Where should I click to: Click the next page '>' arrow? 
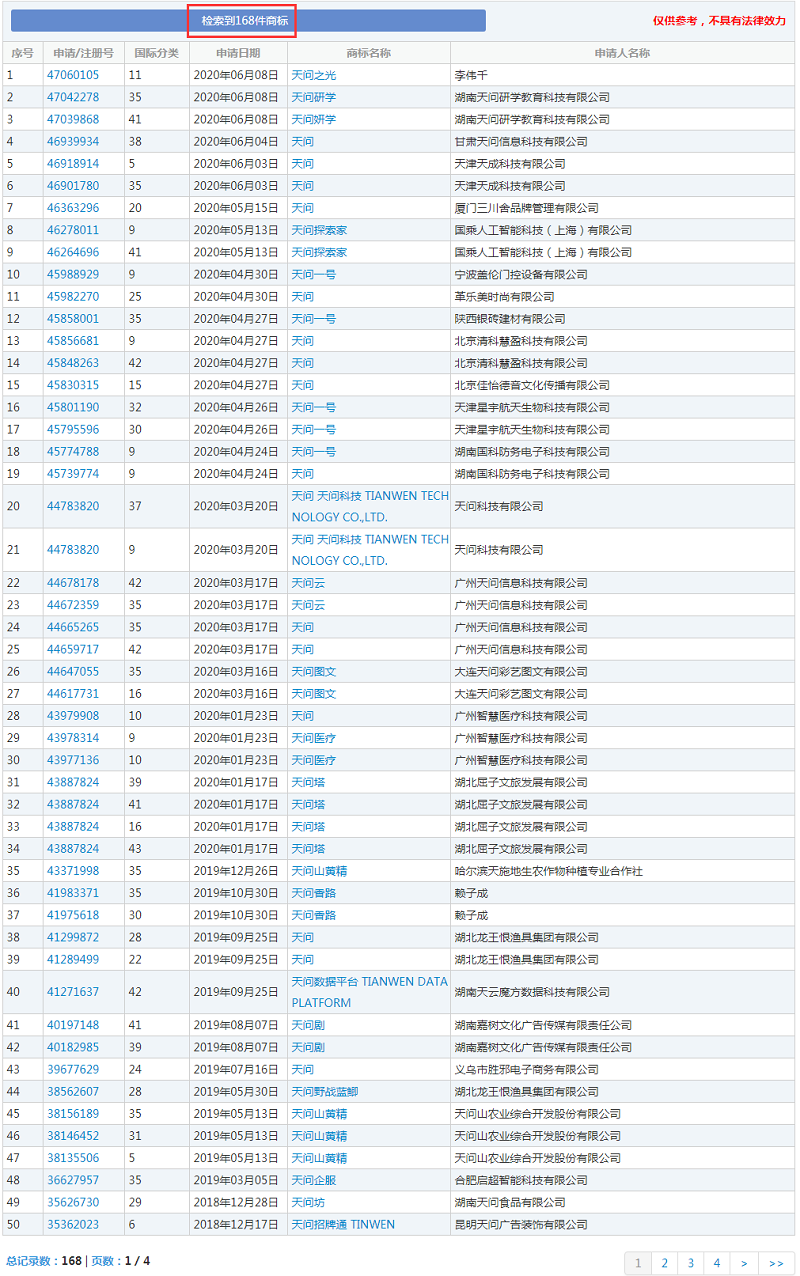coord(743,1263)
